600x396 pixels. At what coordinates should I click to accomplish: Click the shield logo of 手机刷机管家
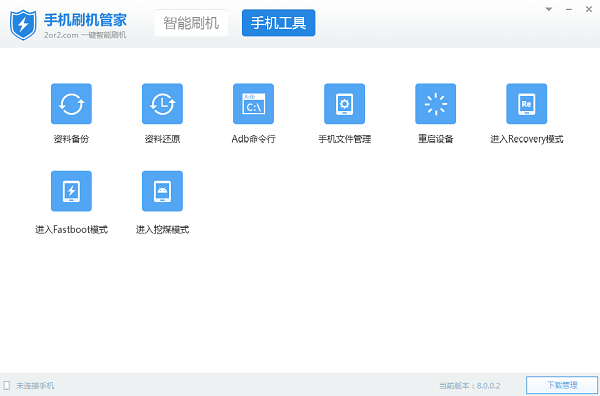point(23,25)
